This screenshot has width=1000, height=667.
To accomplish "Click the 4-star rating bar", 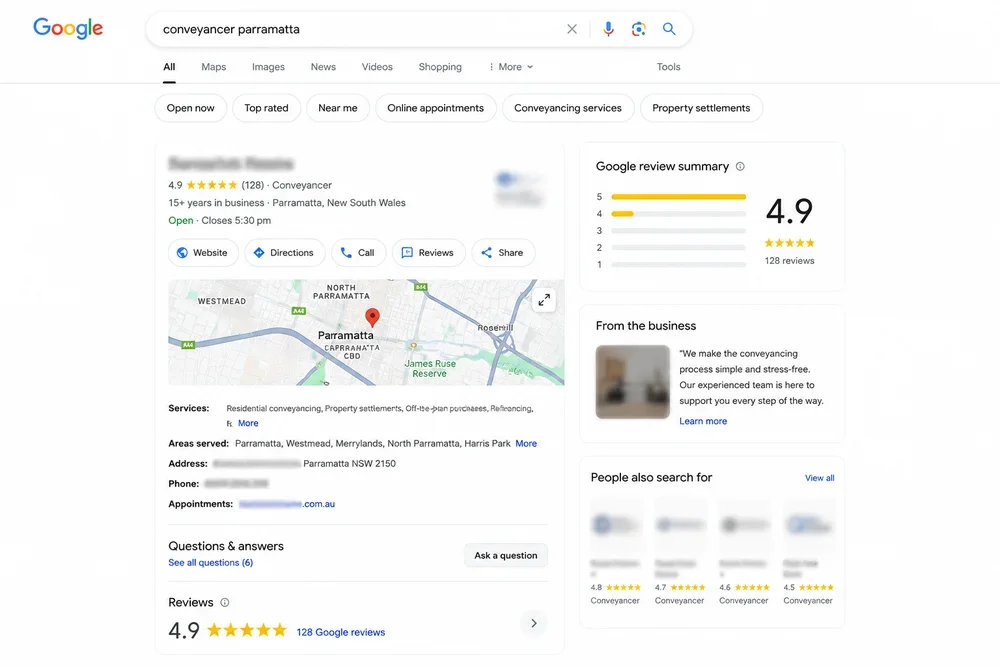I will coord(679,214).
